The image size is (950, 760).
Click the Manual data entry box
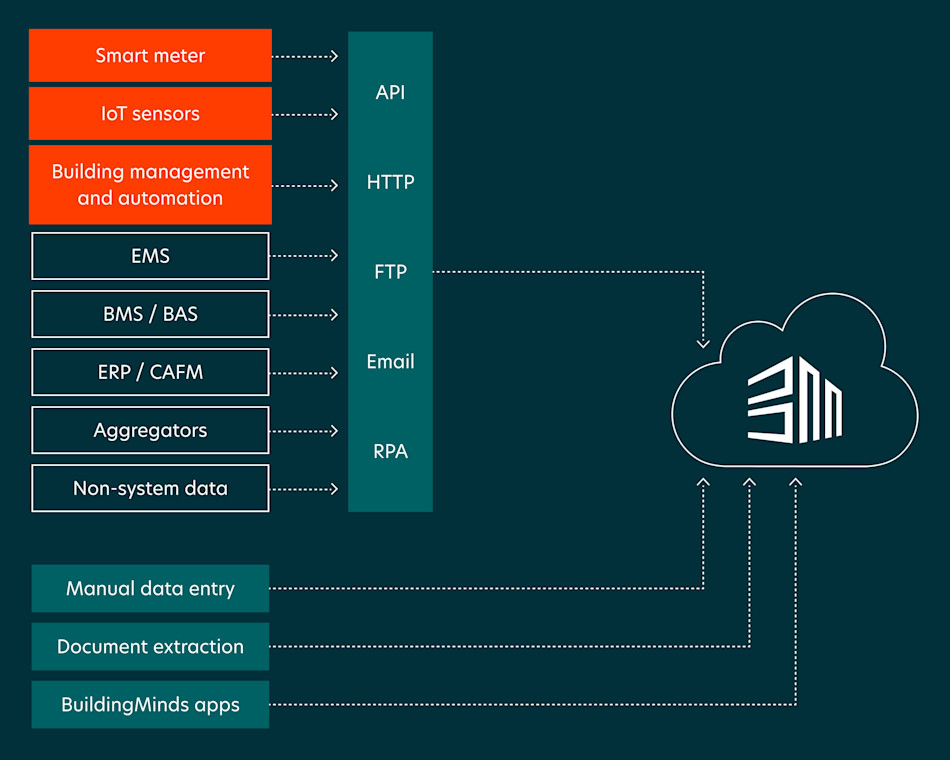150,588
